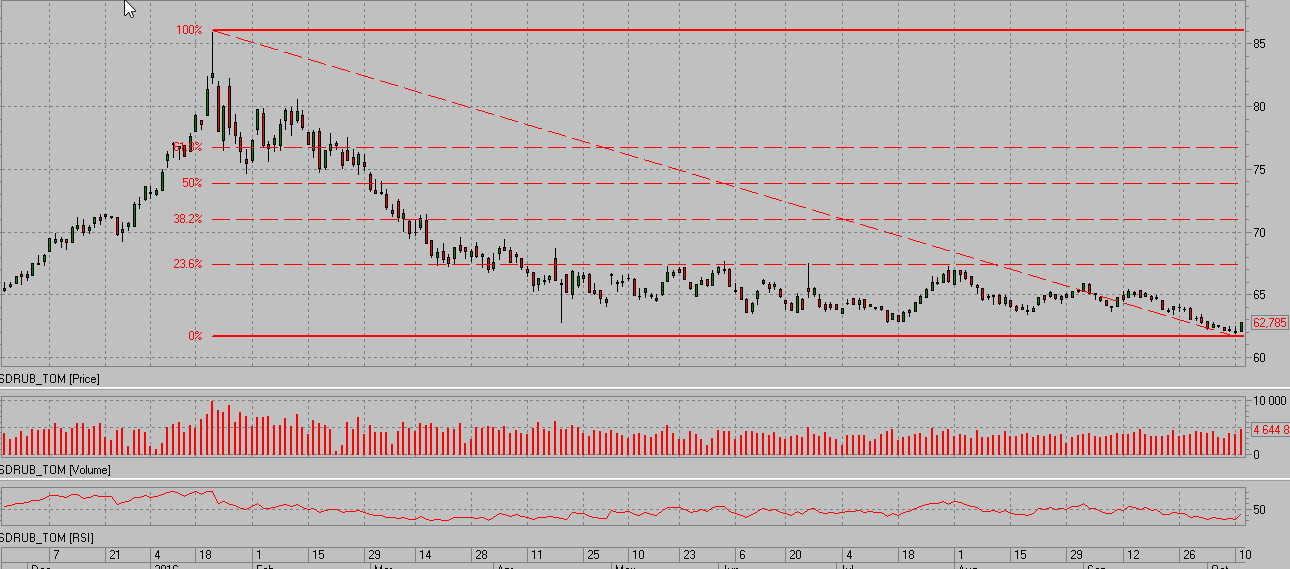Image resolution: width=1290 pixels, height=569 pixels.
Task: Click date label 21 on time axis
Action: [114, 554]
